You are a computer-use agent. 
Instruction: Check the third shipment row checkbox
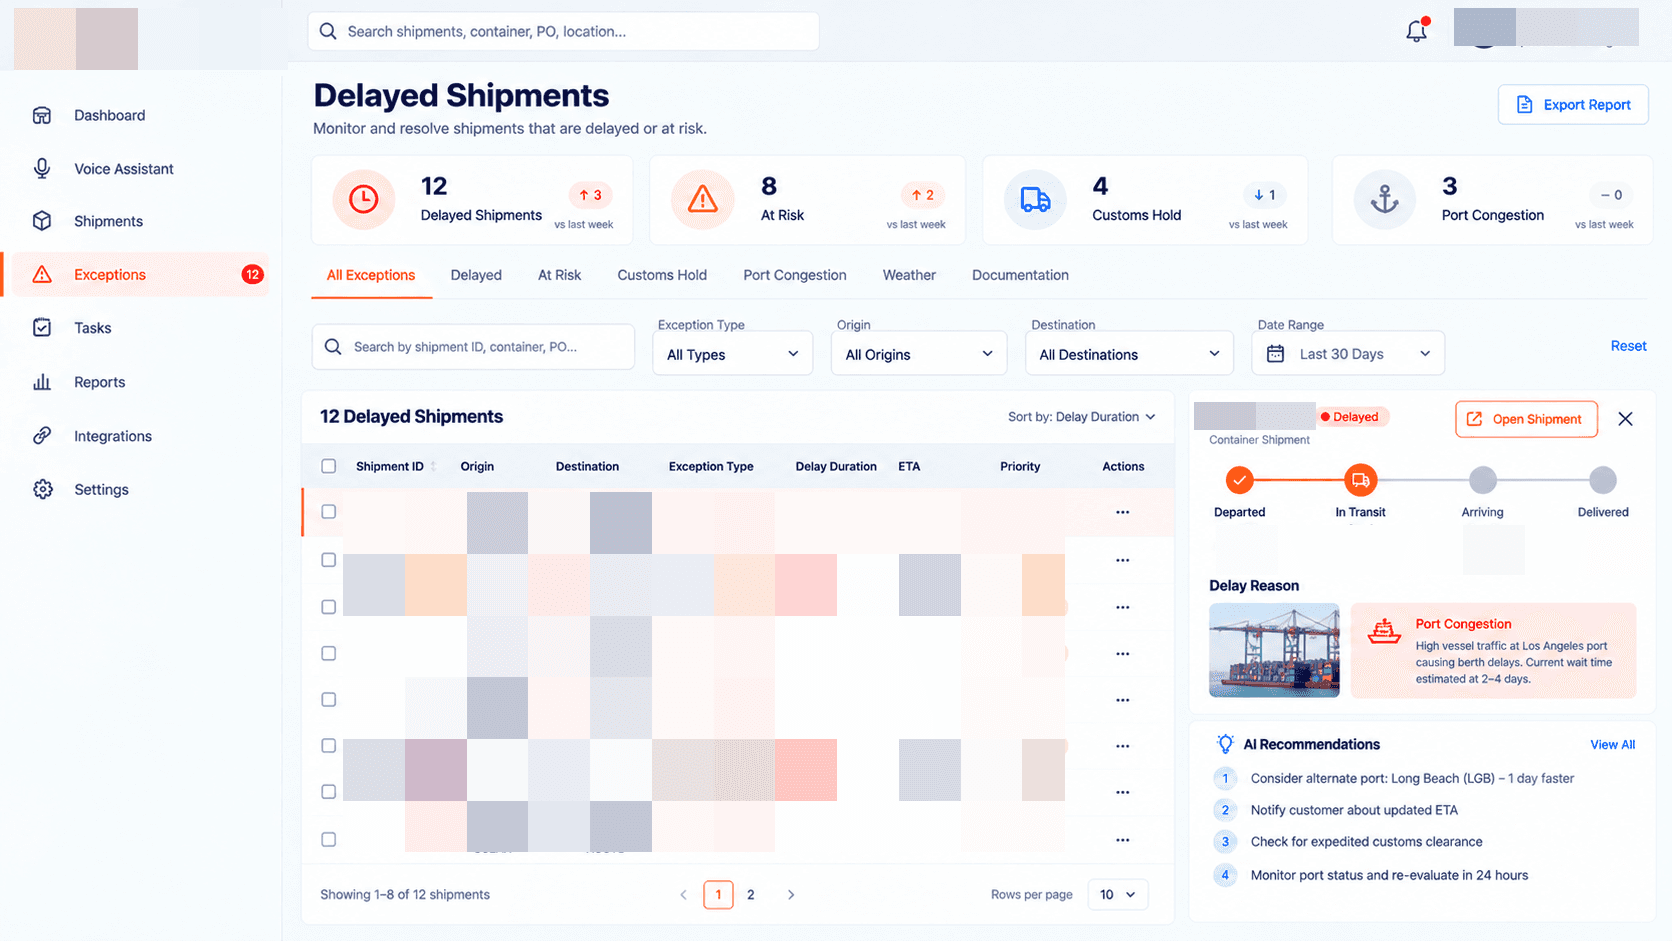328,607
